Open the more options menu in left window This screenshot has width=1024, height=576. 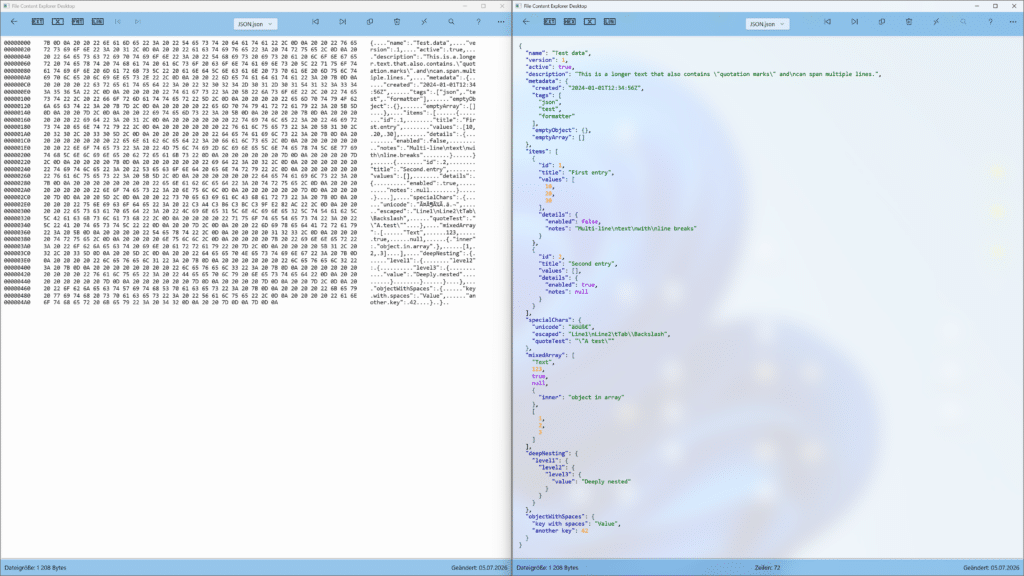[x=501, y=22]
